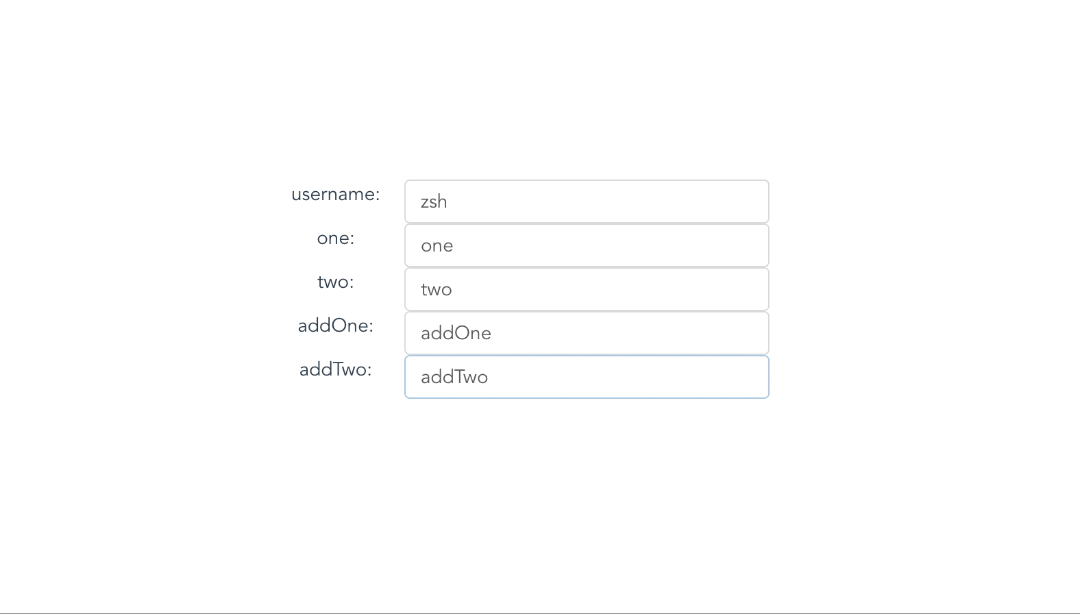Screen dimensions: 1080x614
Task: Click the addTwo input field
Action: click(x=586, y=377)
